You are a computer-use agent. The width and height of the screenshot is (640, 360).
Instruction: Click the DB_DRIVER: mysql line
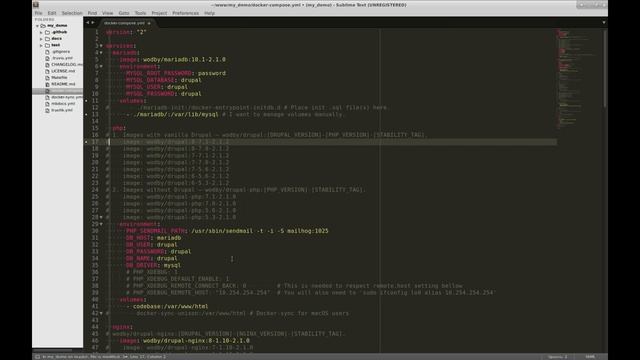pos(153,265)
